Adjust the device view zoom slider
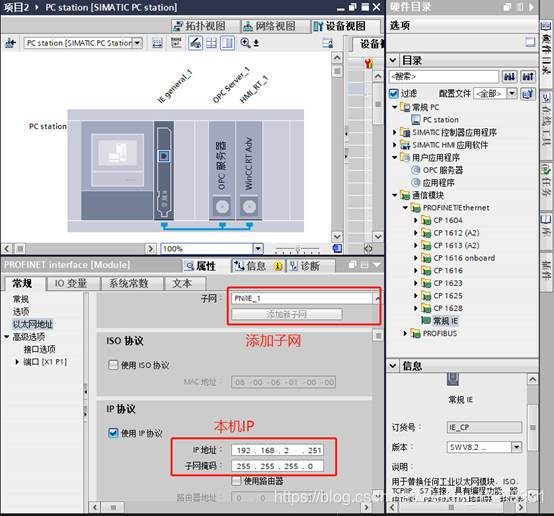 pos(298,249)
